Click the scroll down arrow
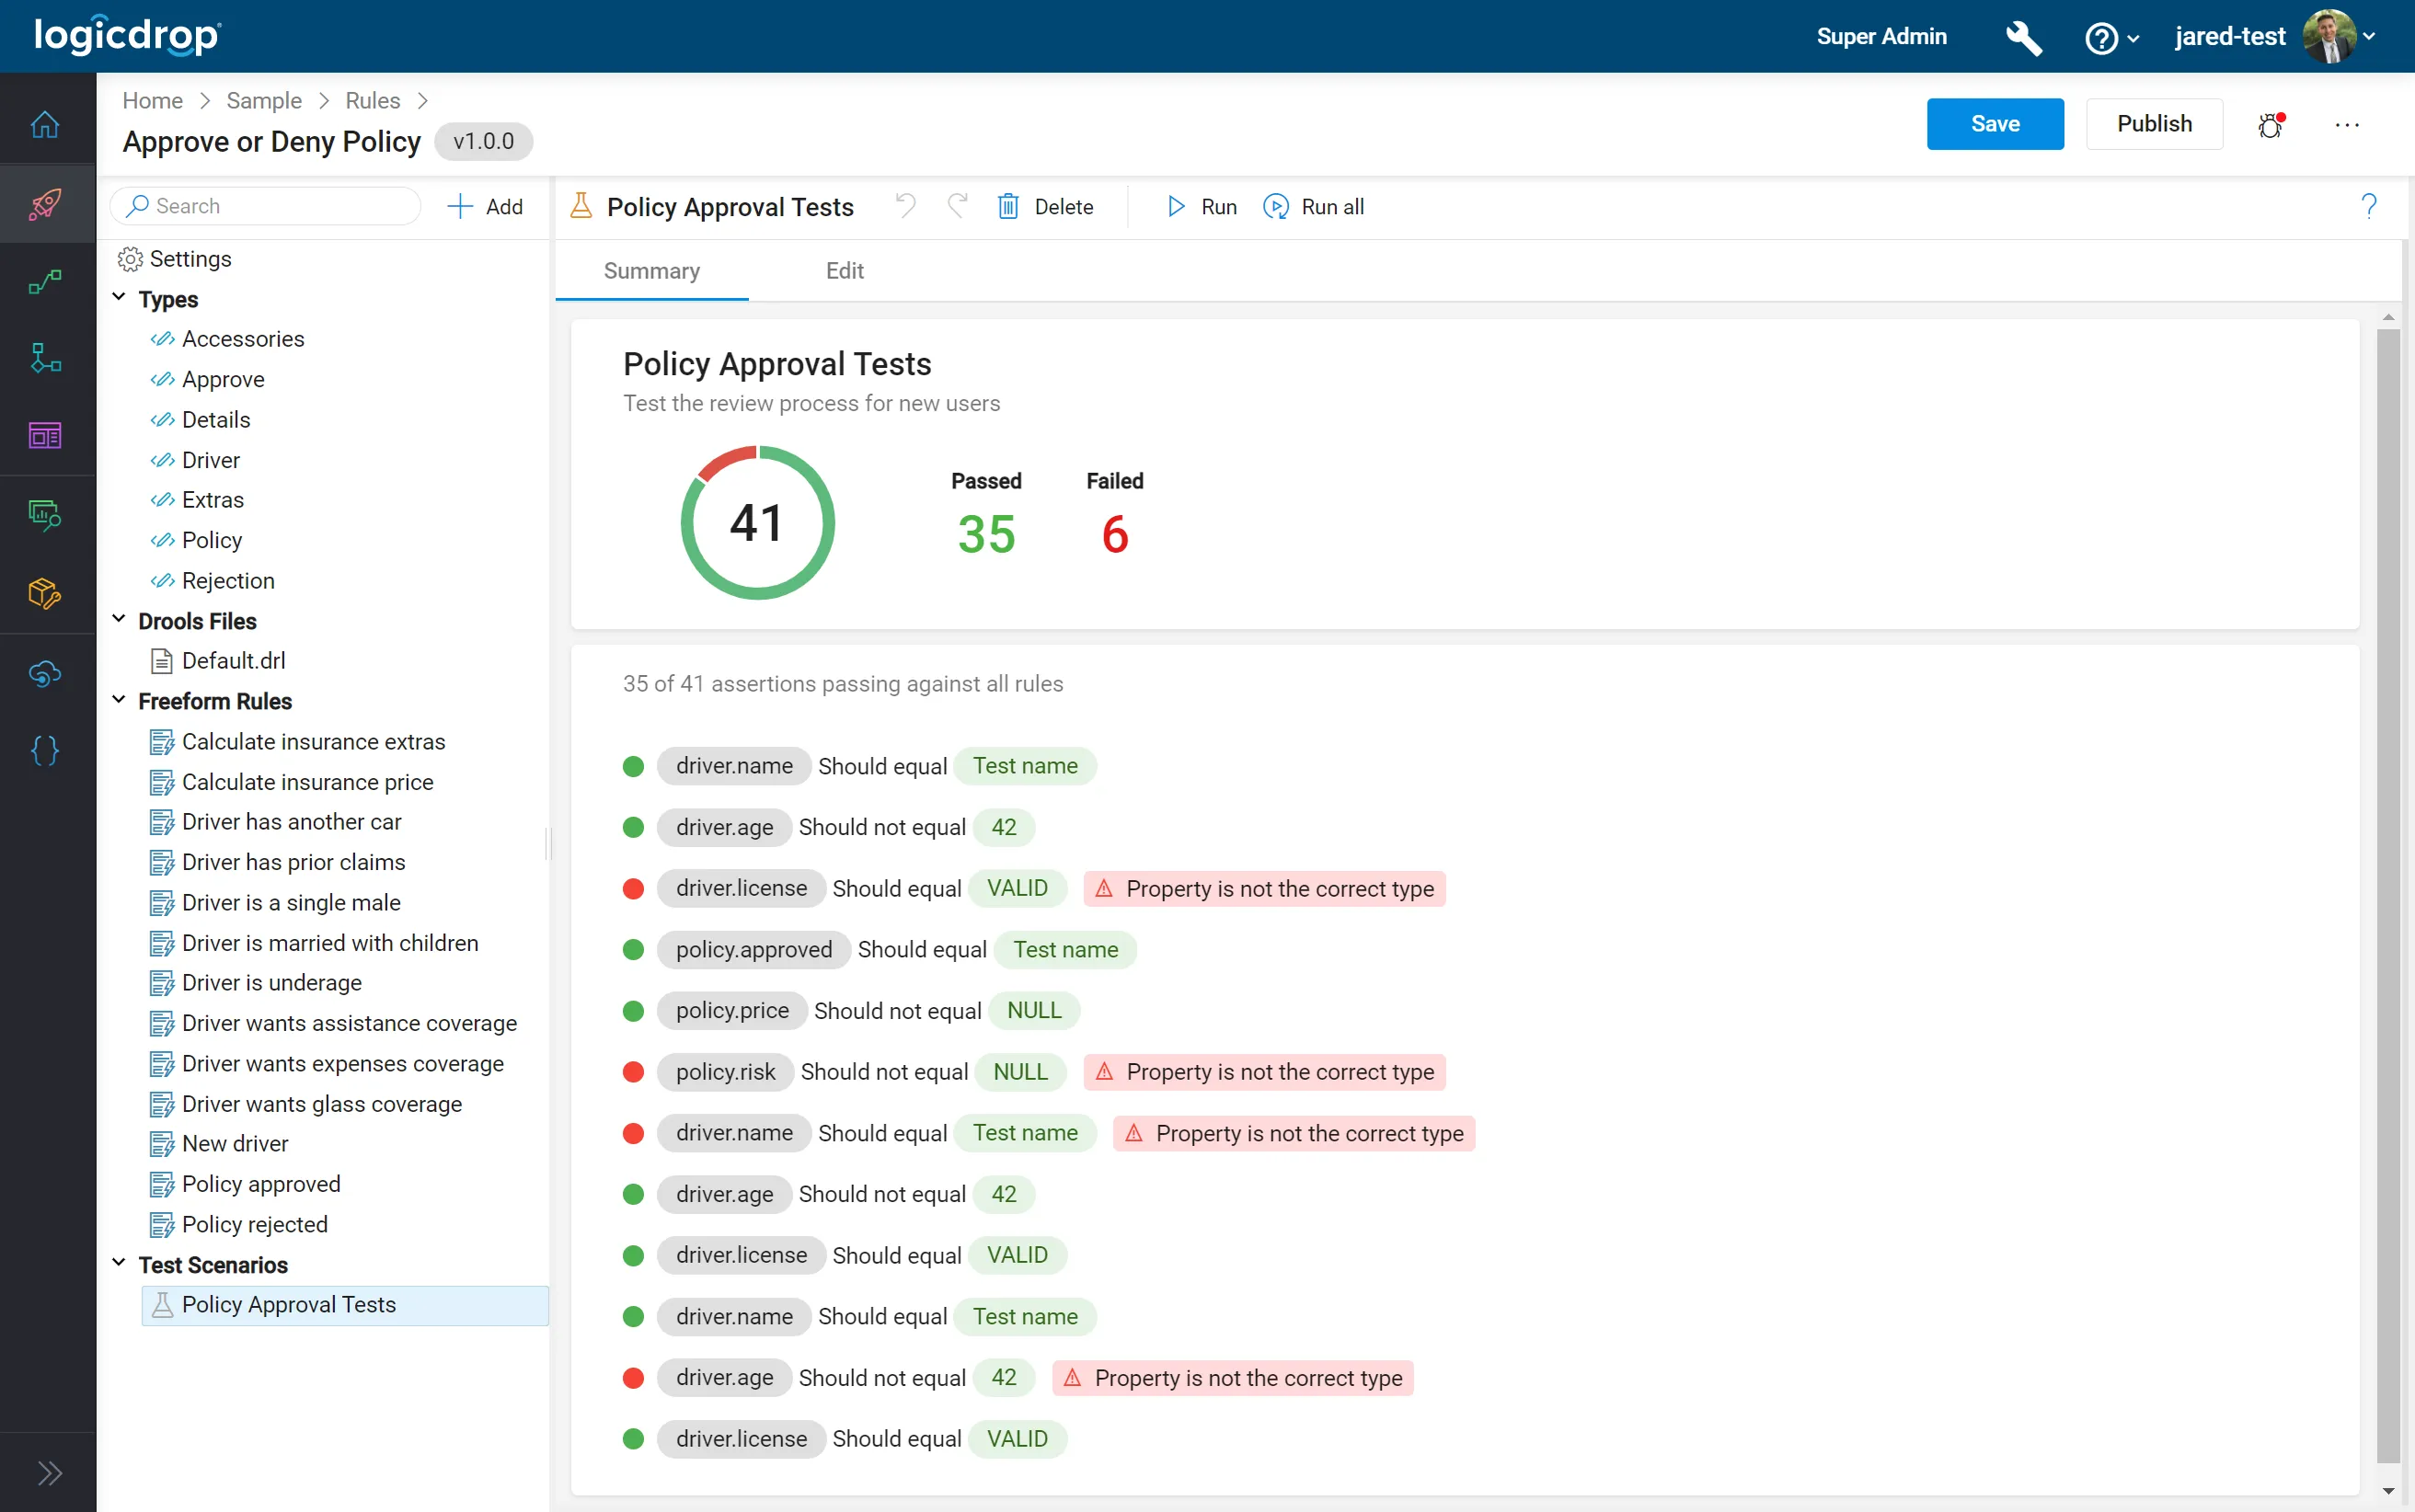Screen dimensions: 2415x1512 2388,1491
